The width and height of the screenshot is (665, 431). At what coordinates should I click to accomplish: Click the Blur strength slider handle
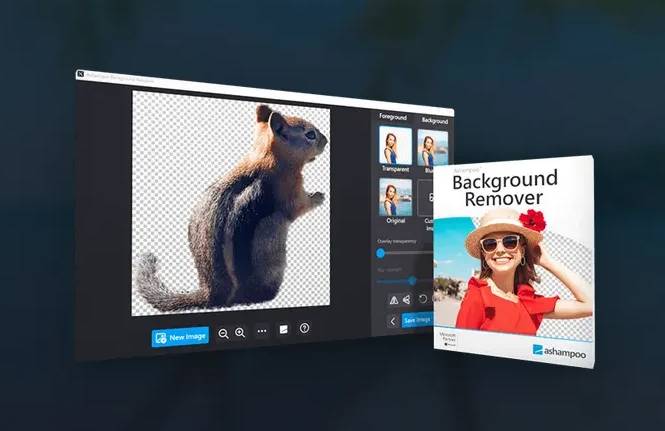coord(412,280)
